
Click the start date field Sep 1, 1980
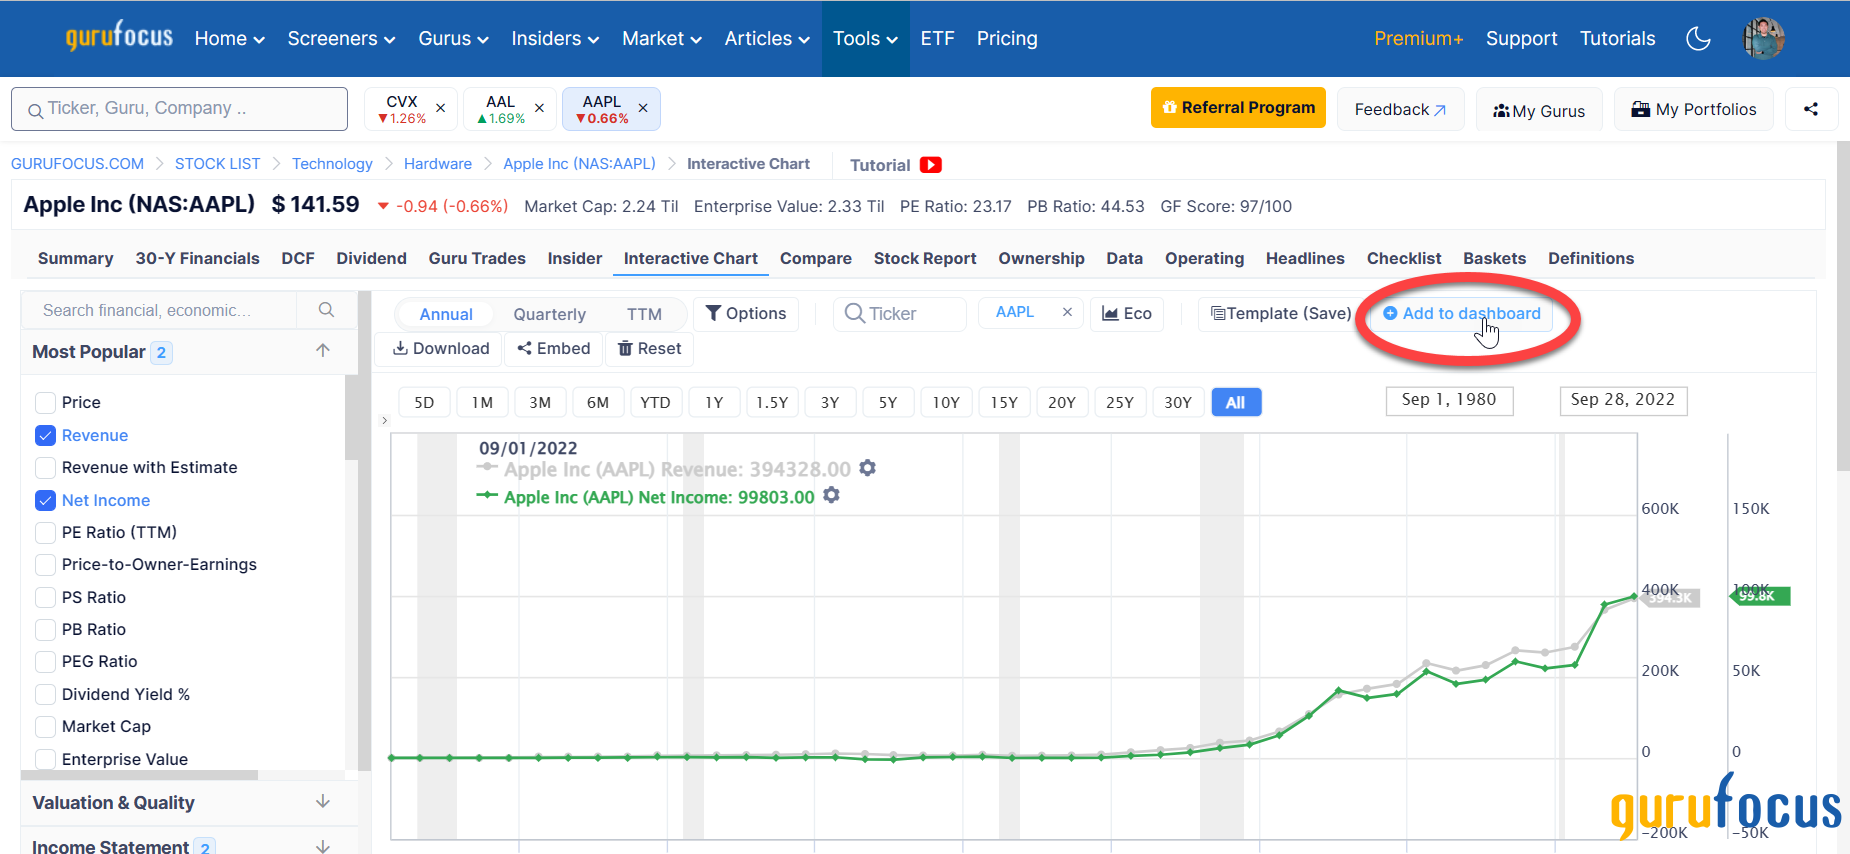click(x=1448, y=400)
